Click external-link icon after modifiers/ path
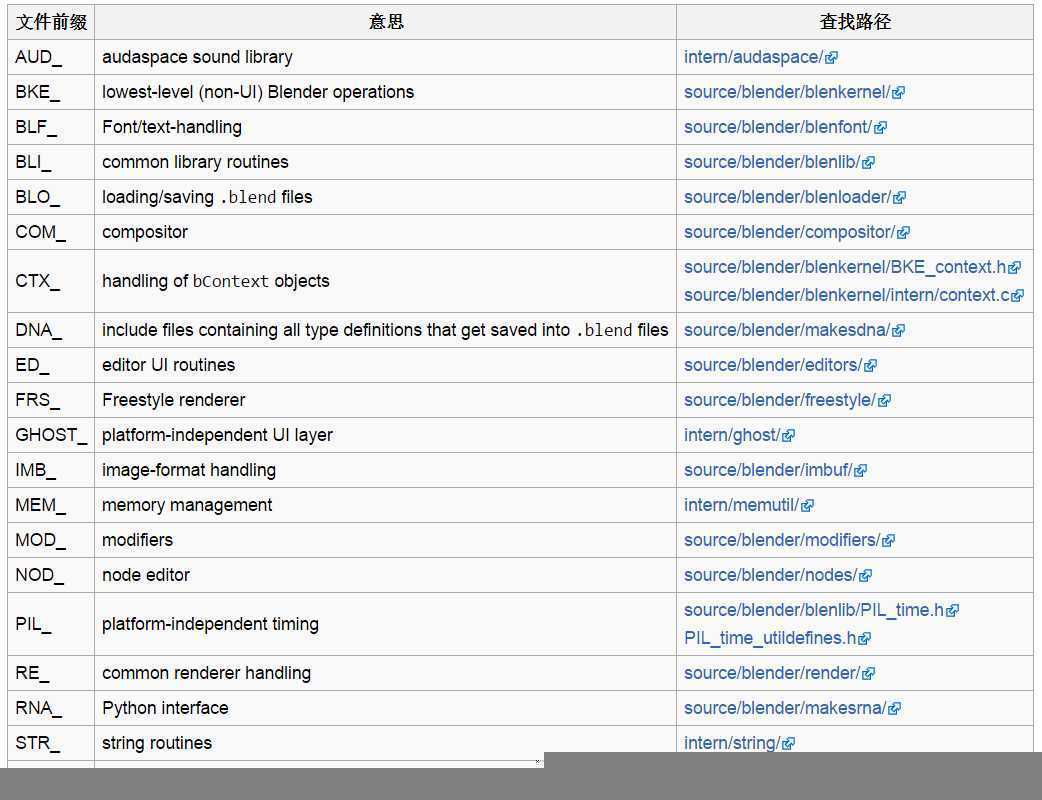The height and width of the screenshot is (800, 1042). click(x=889, y=541)
